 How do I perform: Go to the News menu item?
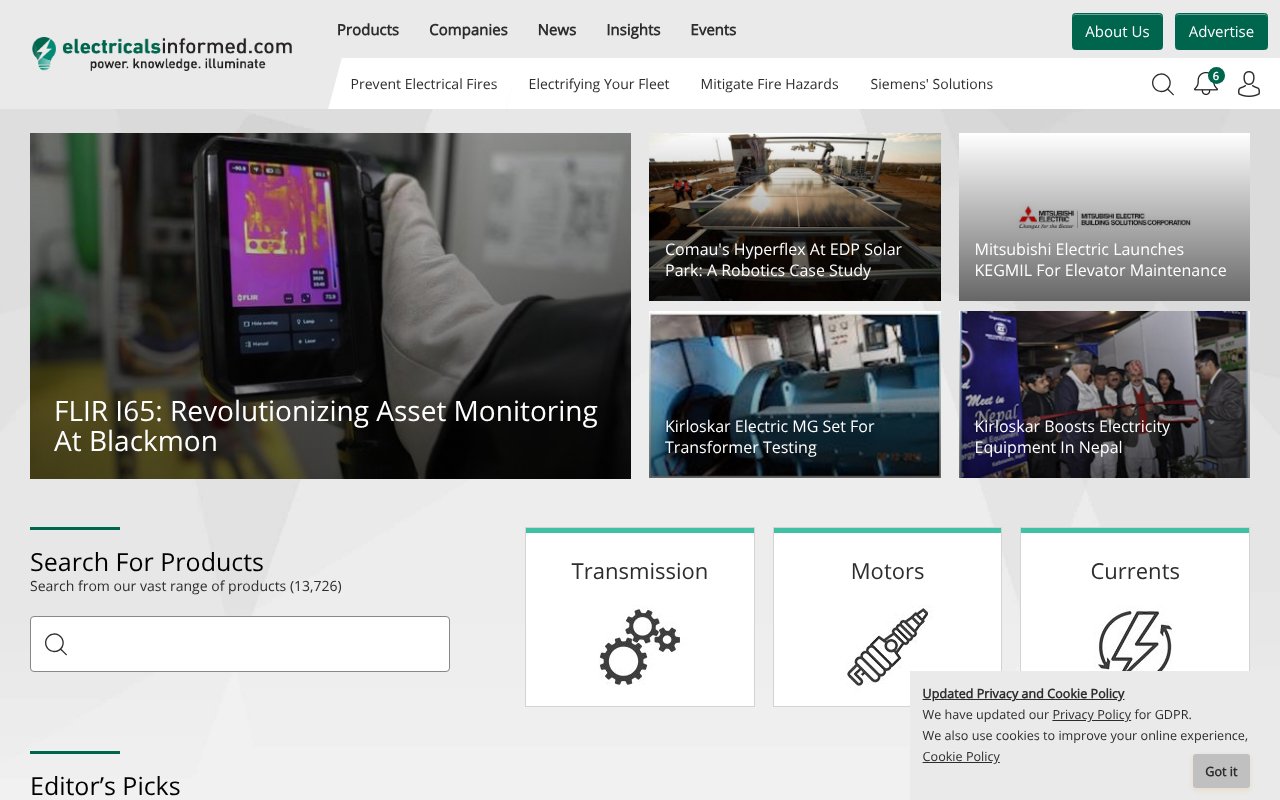point(556,30)
